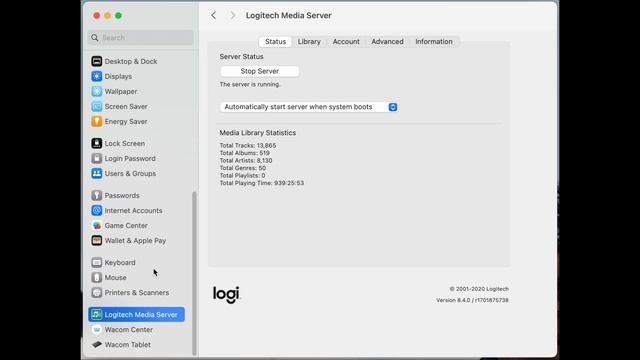
Task: Open the Information tab
Action: pyautogui.click(x=434, y=42)
